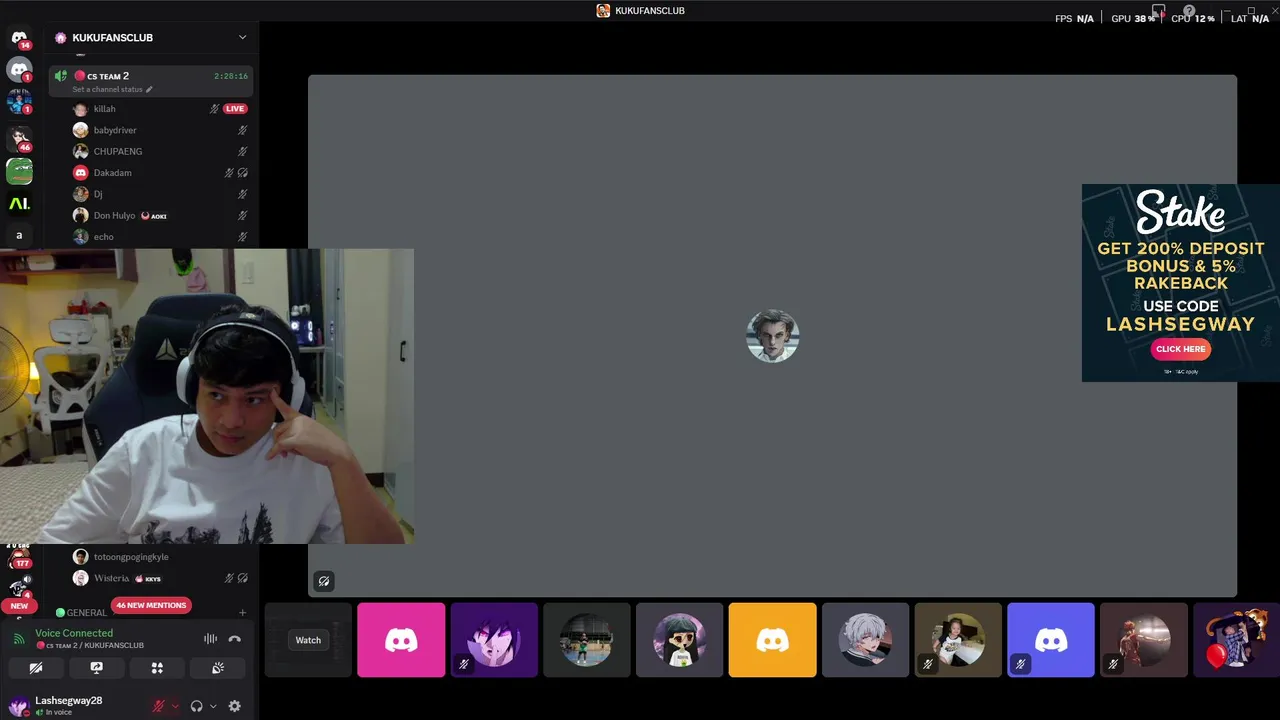Image resolution: width=1280 pixels, height=720 pixels.
Task: Expand the KUKUFANSCLUB server dropdown menu
Action: (242, 38)
